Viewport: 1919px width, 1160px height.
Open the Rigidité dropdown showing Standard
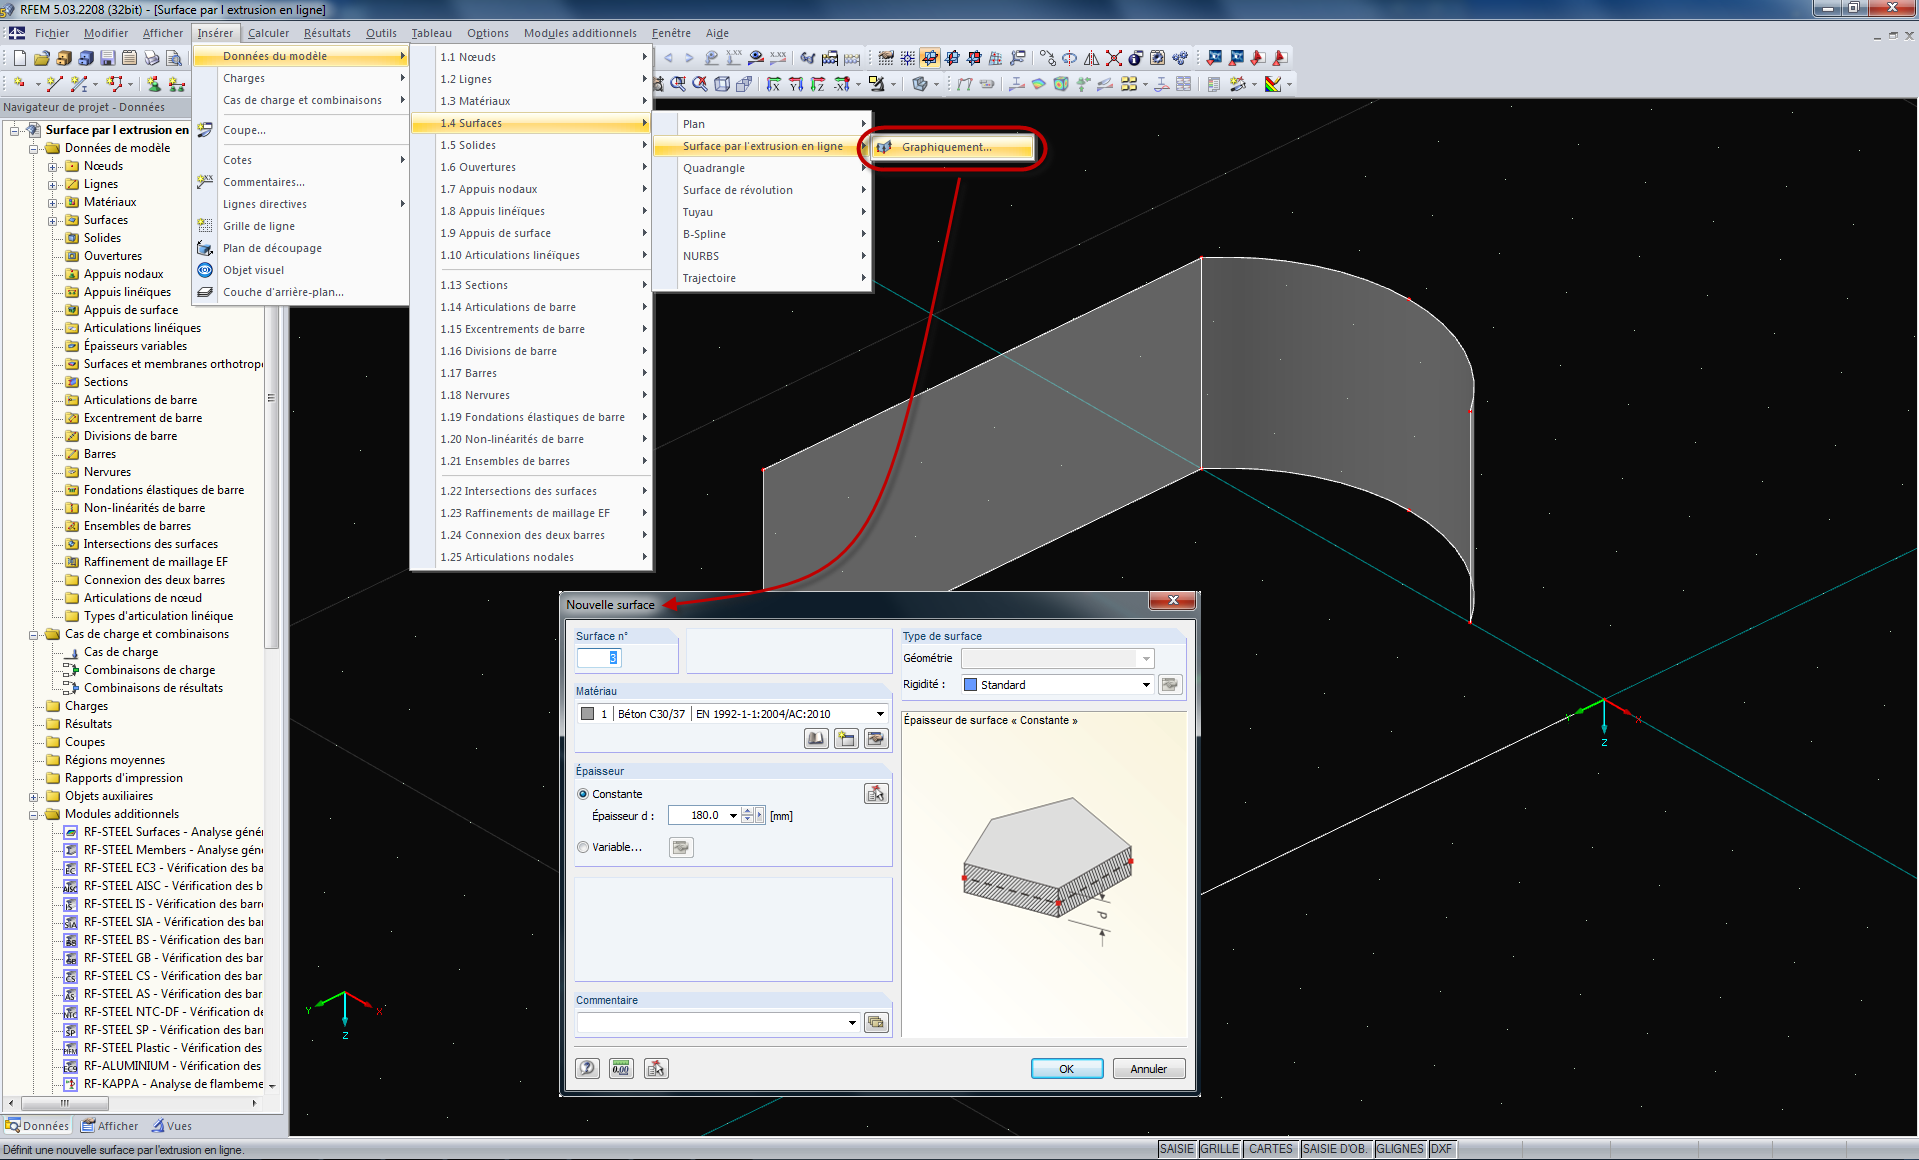[1144, 684]
